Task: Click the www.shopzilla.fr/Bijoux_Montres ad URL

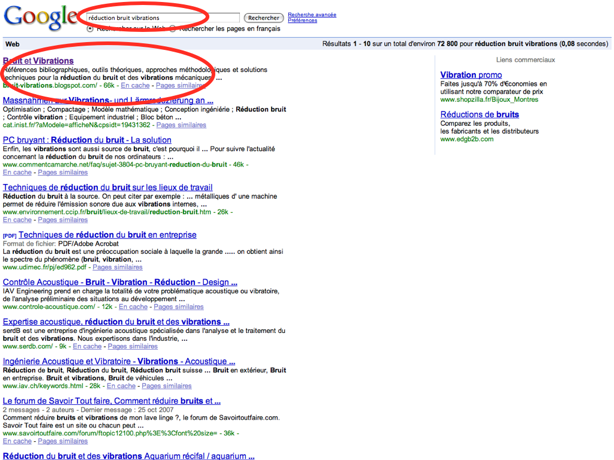Action: 489,99
